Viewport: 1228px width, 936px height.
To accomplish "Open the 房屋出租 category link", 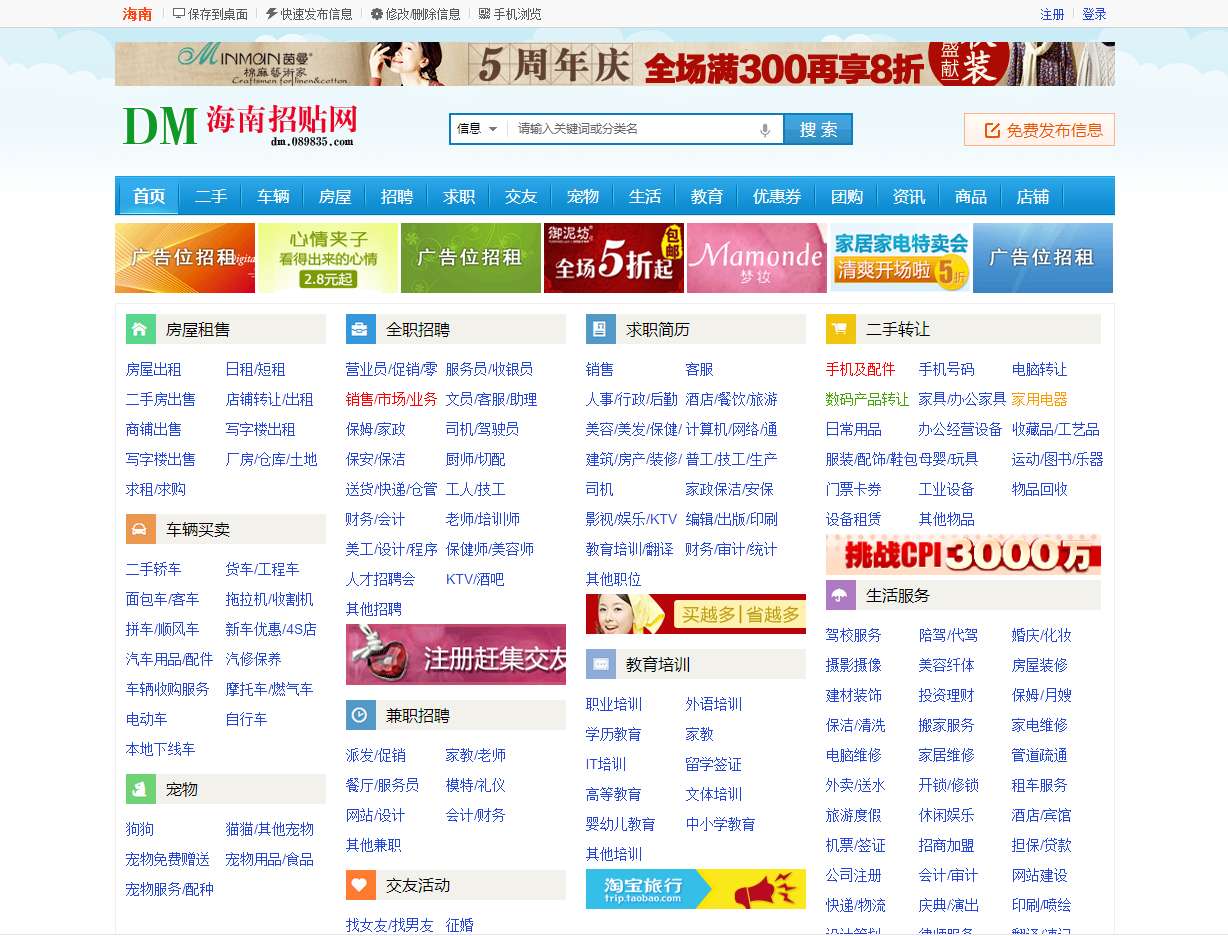I will [x=154, y=369].
